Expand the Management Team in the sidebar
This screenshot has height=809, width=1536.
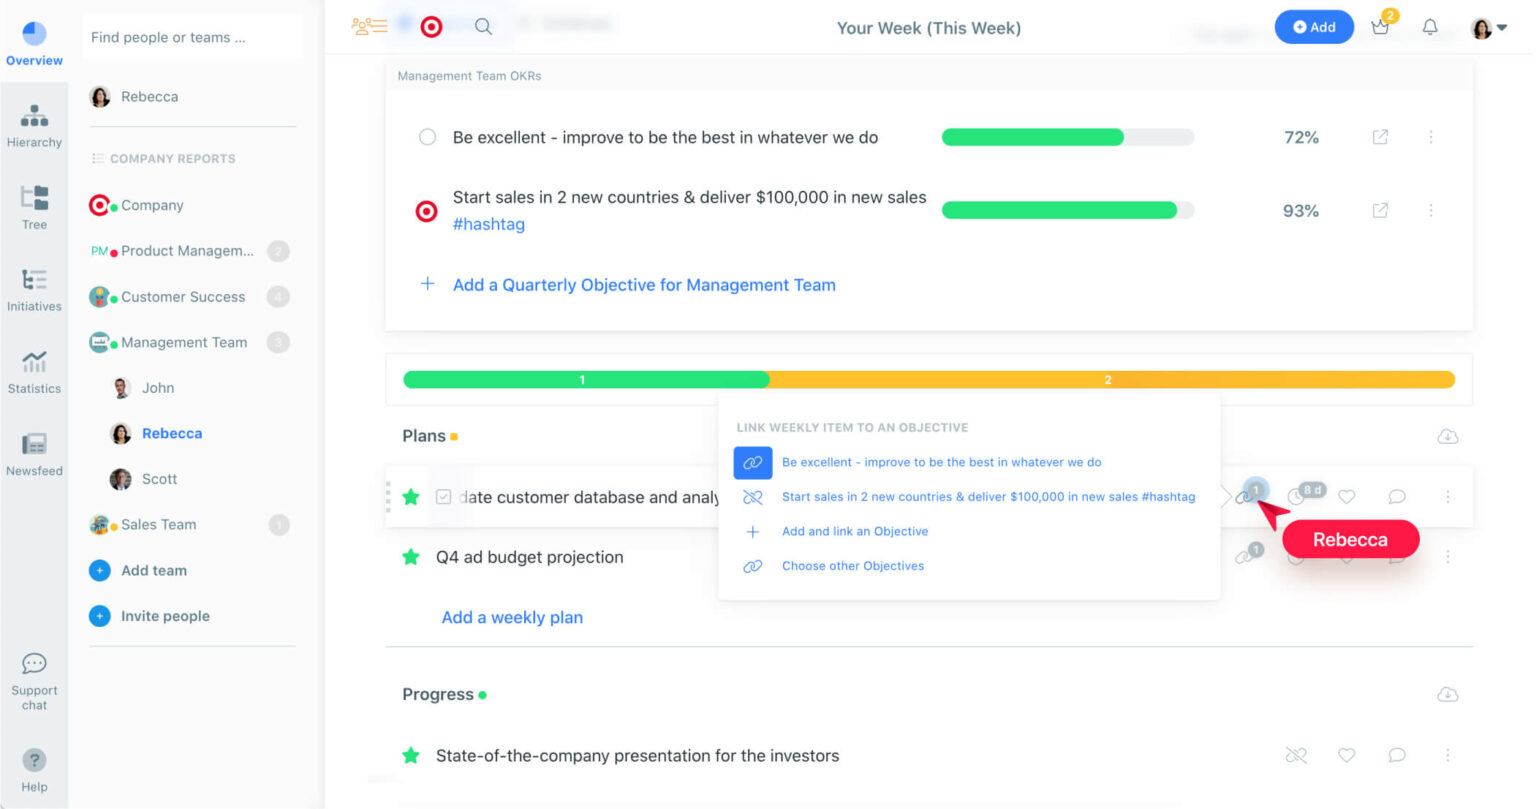pos(185,342)
